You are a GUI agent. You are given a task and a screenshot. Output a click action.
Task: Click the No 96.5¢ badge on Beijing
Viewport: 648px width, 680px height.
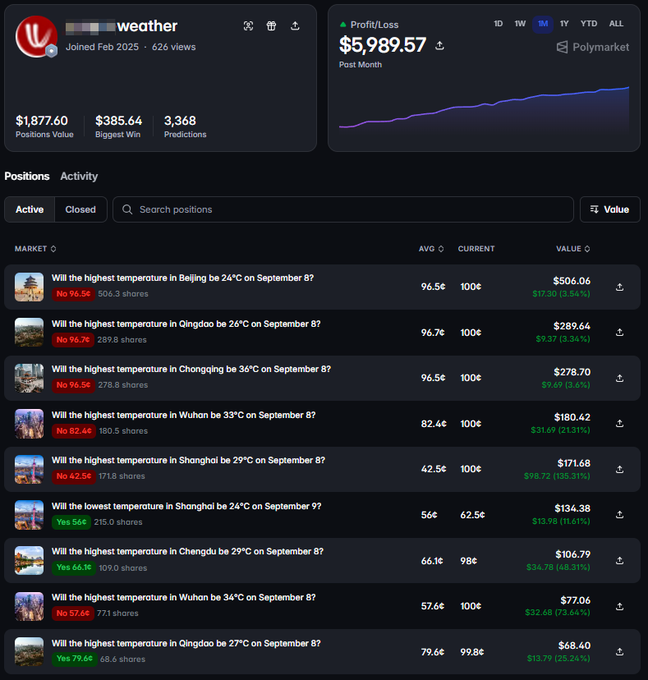click(x=73, y=294)
